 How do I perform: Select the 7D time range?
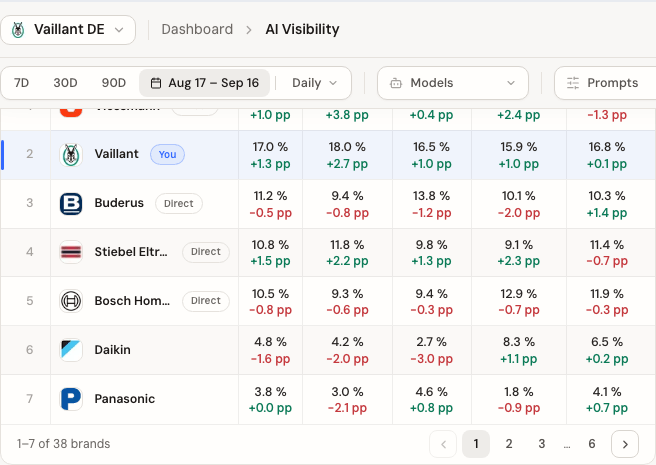click(x=21, y=83)
